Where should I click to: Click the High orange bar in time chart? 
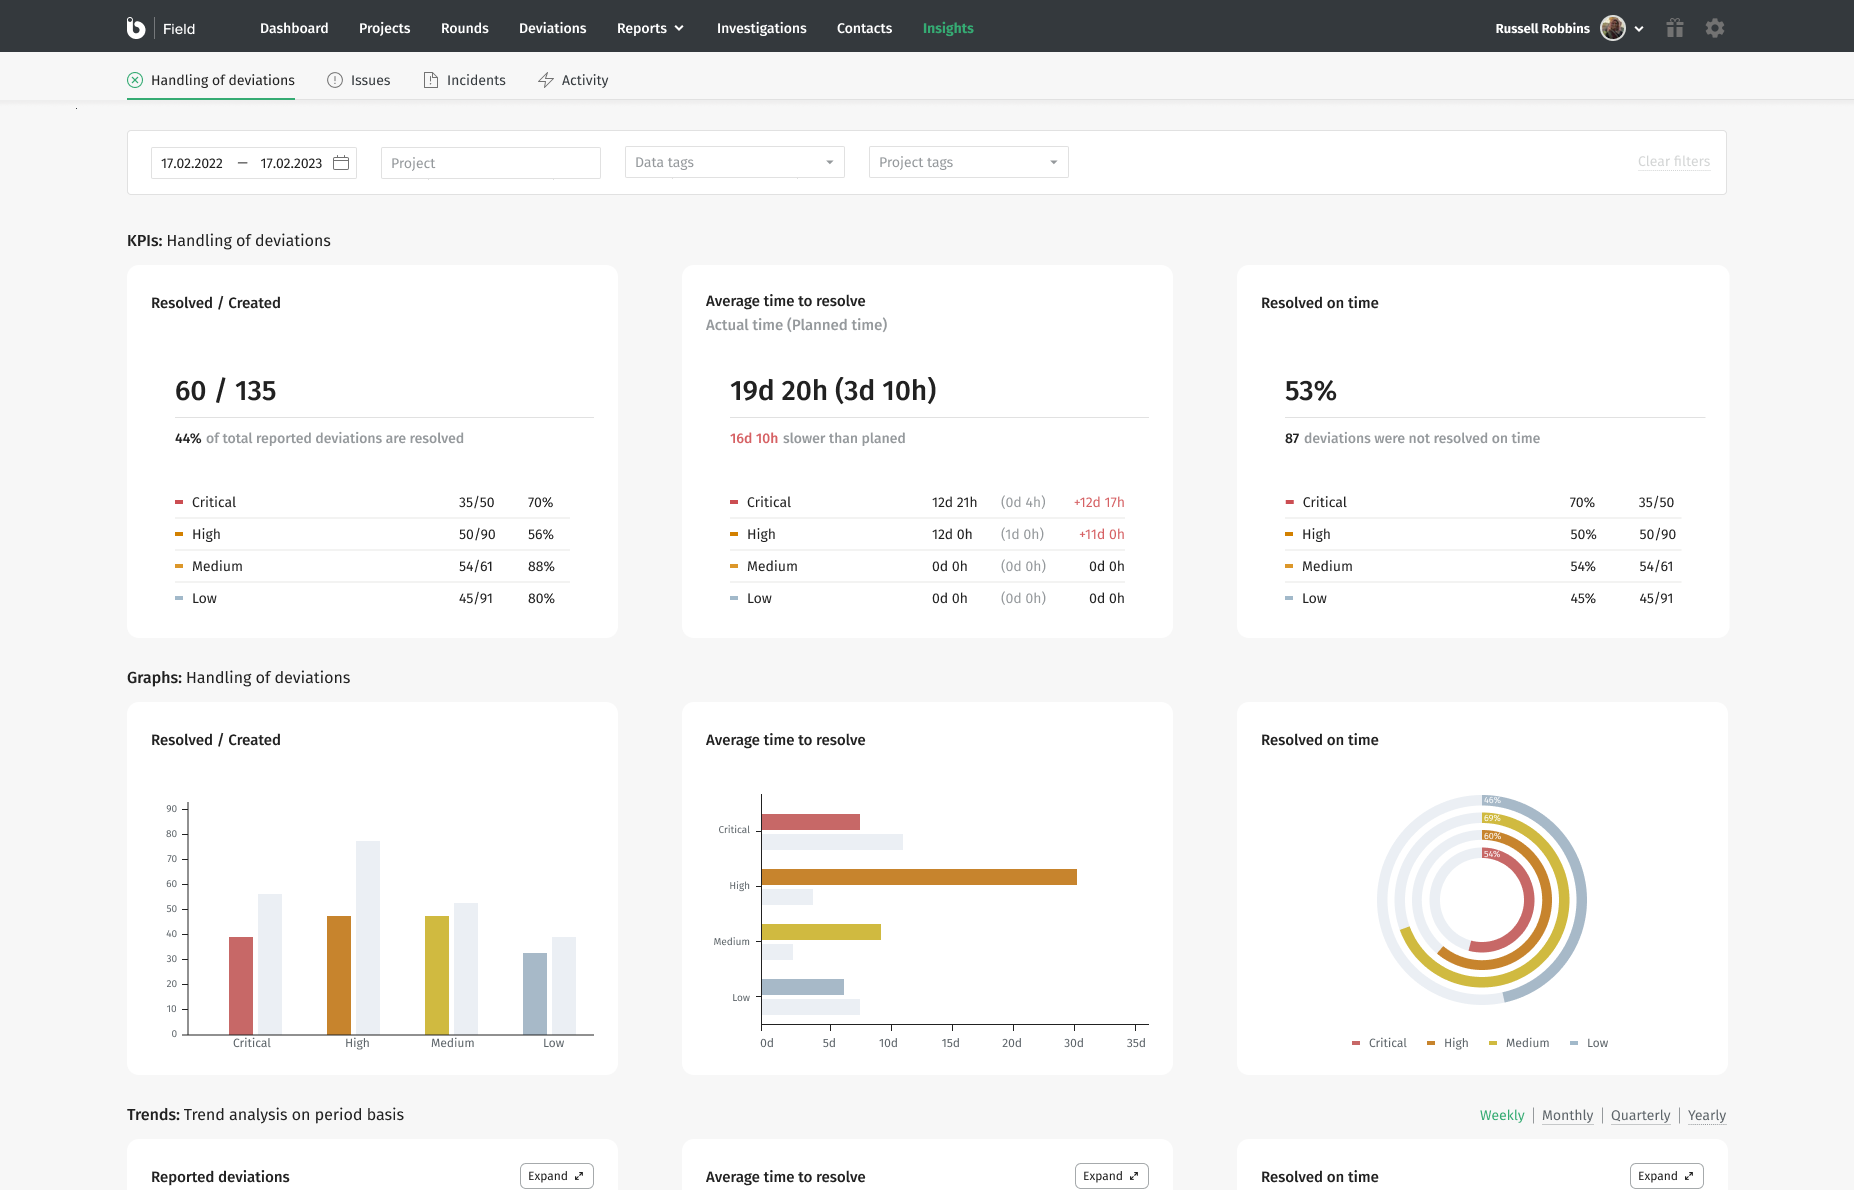click(x=919, y=877)
